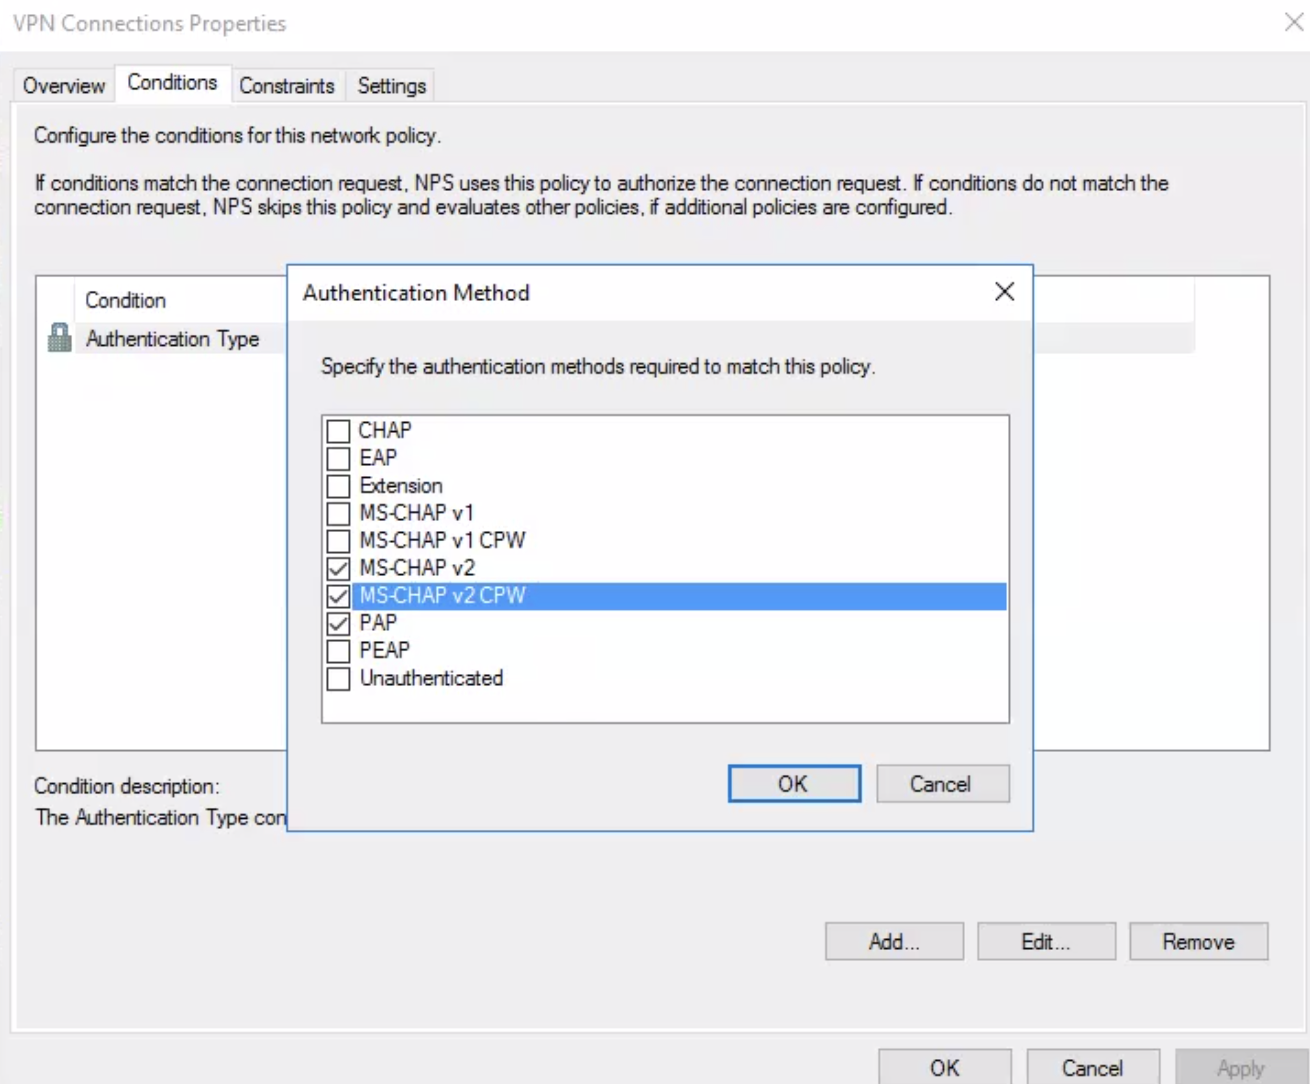Uncheck the MS-CHAP v2 option

click(x=339, y=568)
